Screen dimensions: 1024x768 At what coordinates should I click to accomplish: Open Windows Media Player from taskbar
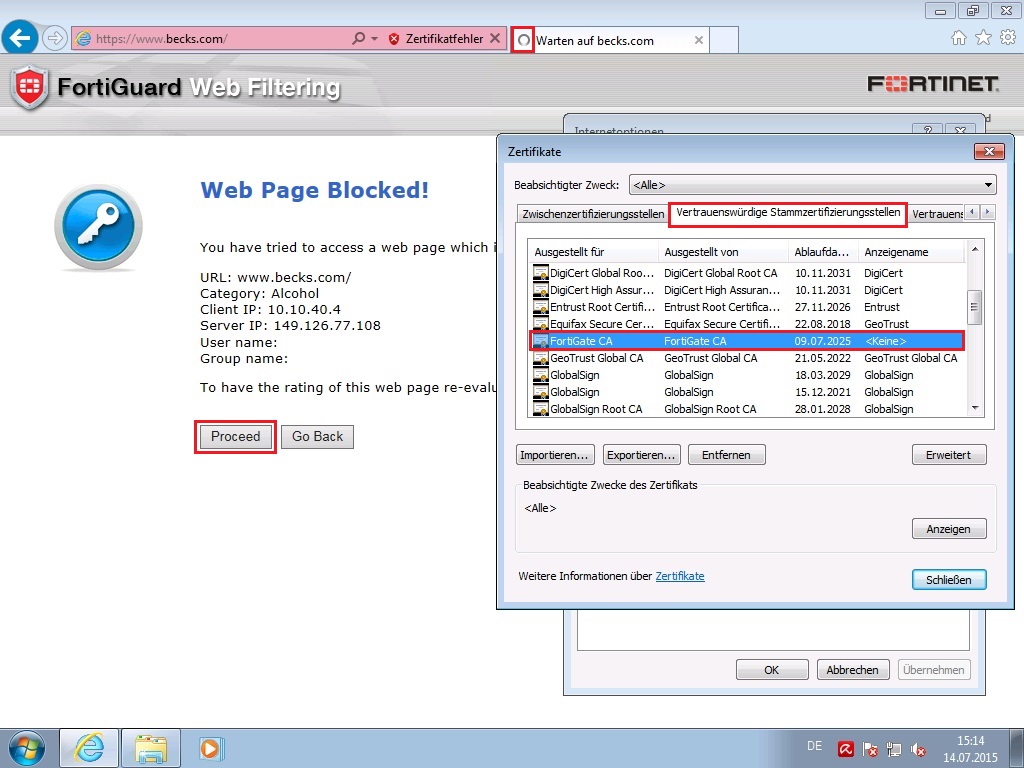211,748
